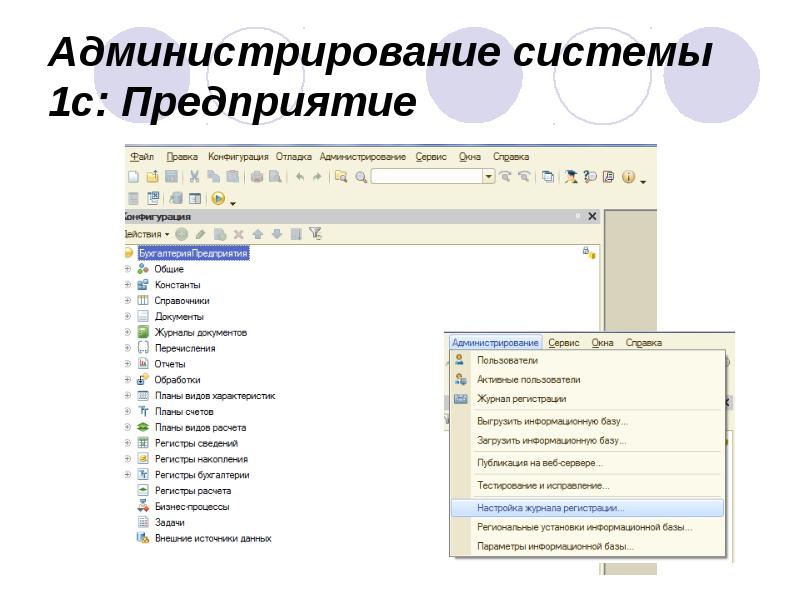Screen dimensions: 800x600
Task: Choose Тестирование и исправление entry
Action: pos(587,486)
